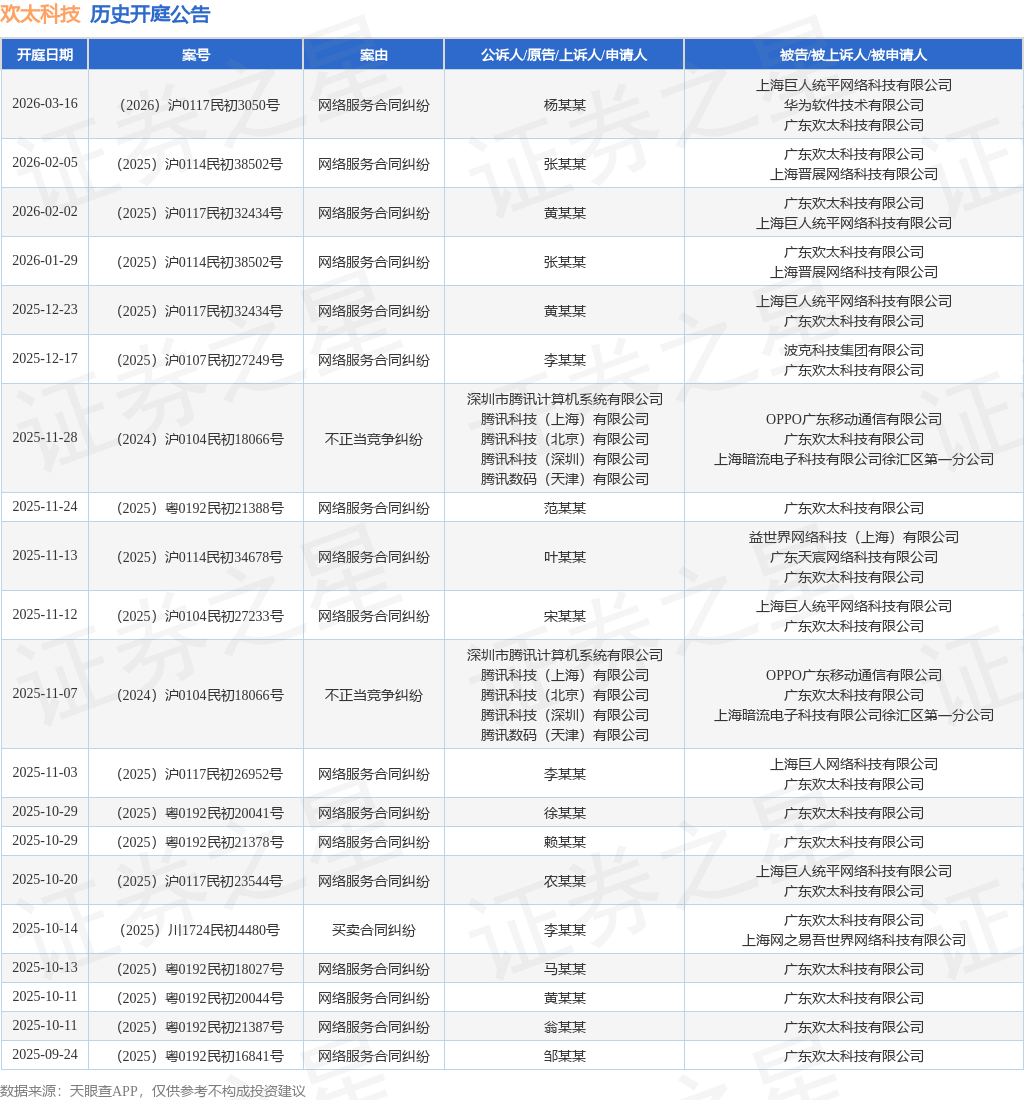Viewport: 1024px width, 1100px height.
Task: Click plaintiff 赖某某
Action: point(565,842)
